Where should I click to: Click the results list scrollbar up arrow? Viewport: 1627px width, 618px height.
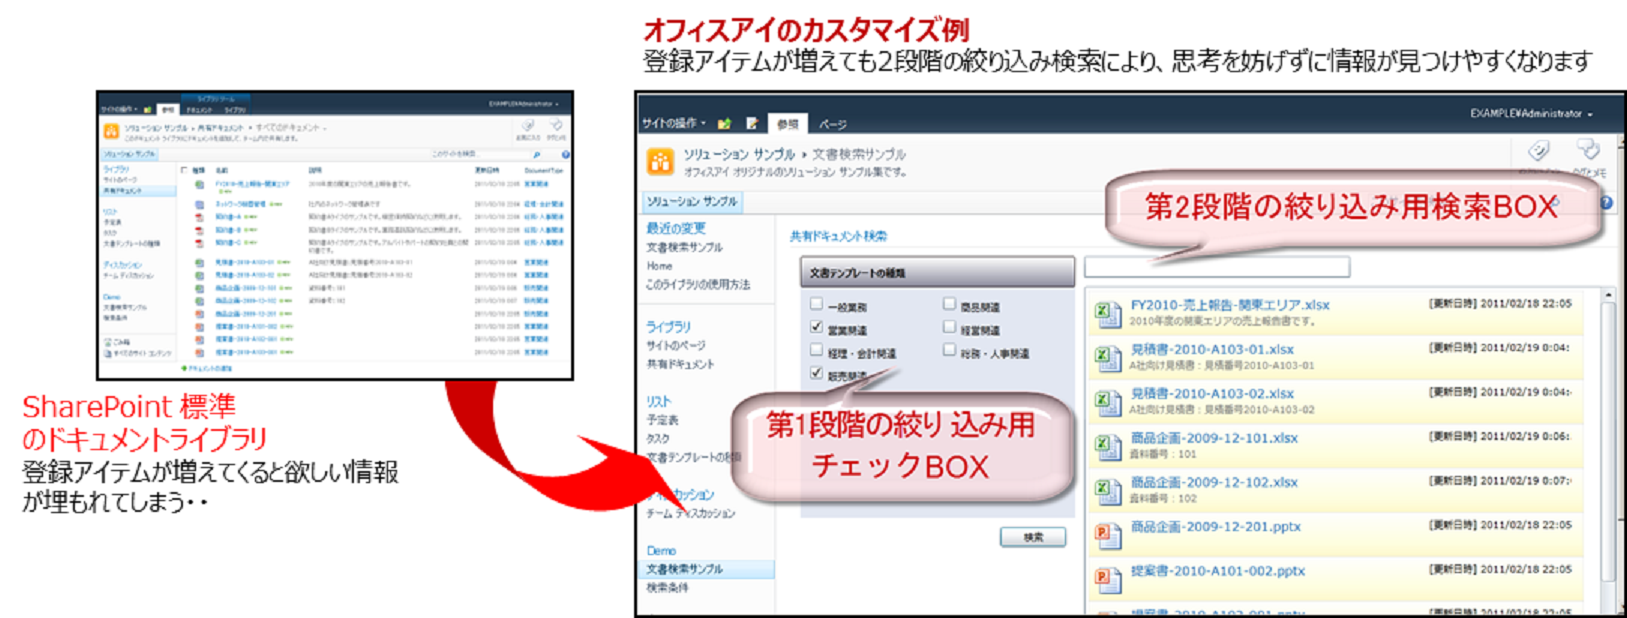pyautogui.click(x=1609, y=295)
